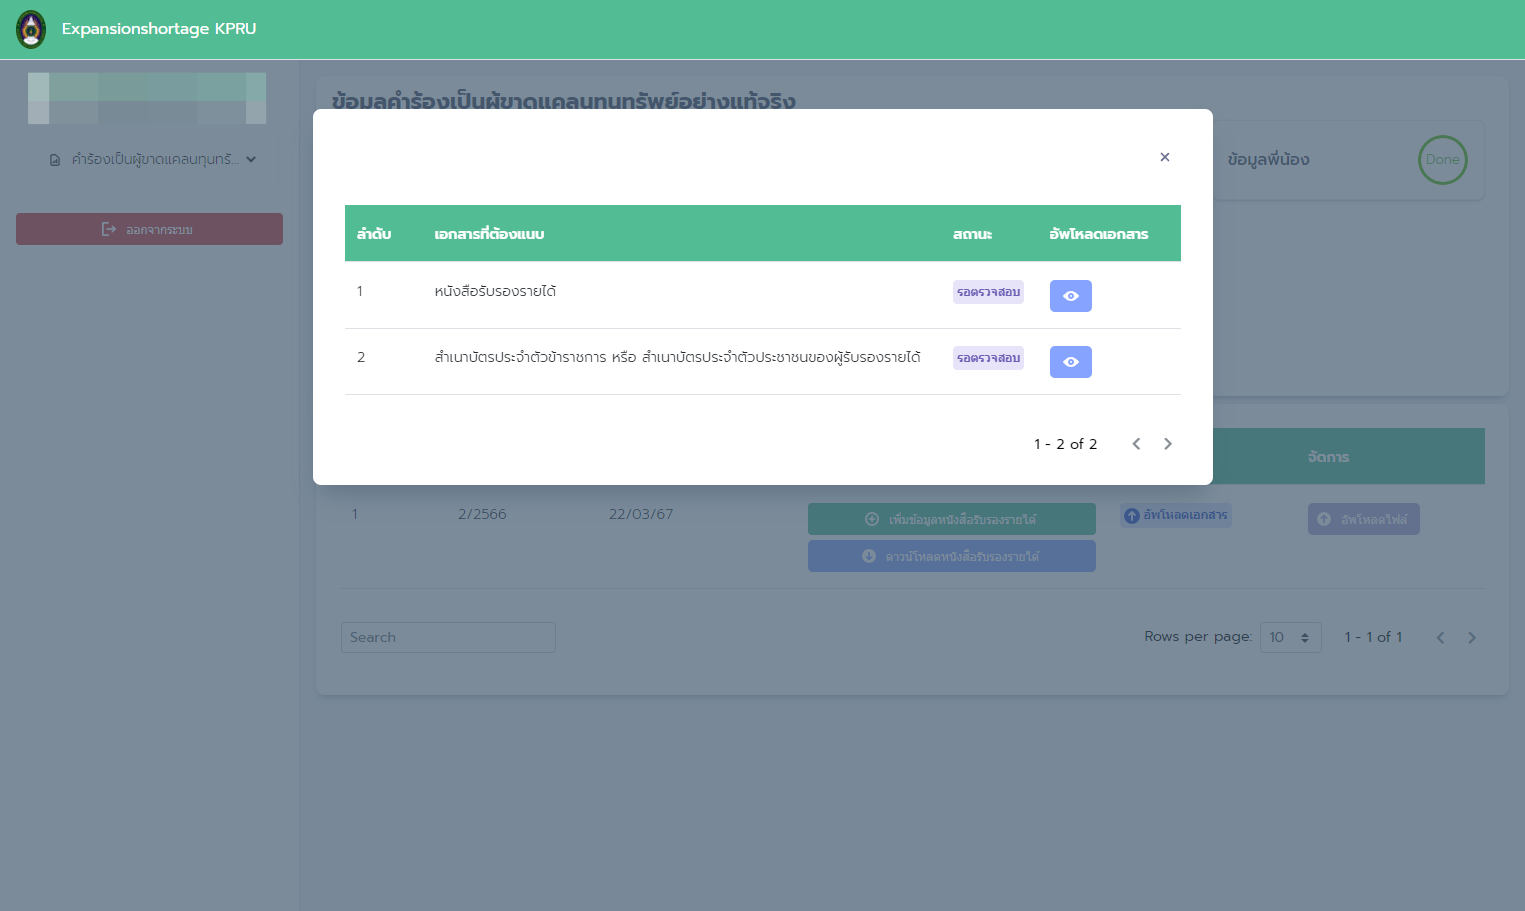Click the 1 - 2 of 2 pagination text

coord(1065,444)
